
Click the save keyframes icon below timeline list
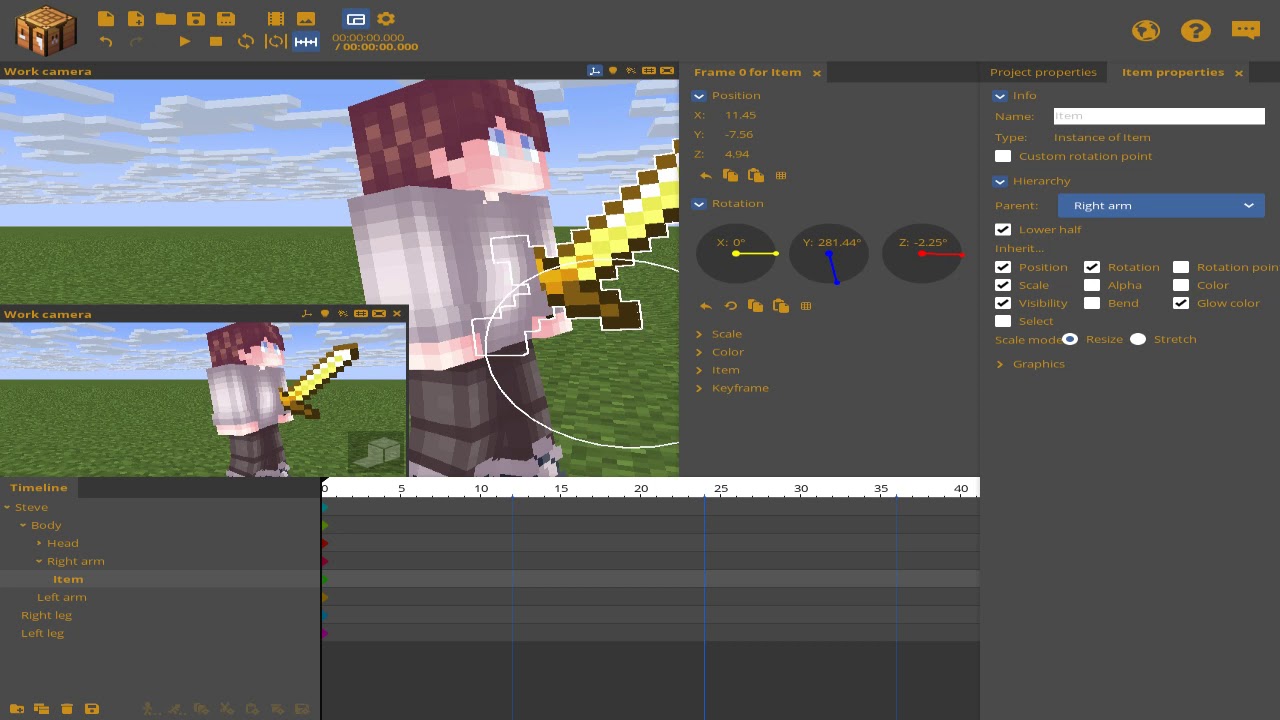click(x=92, y=709)
